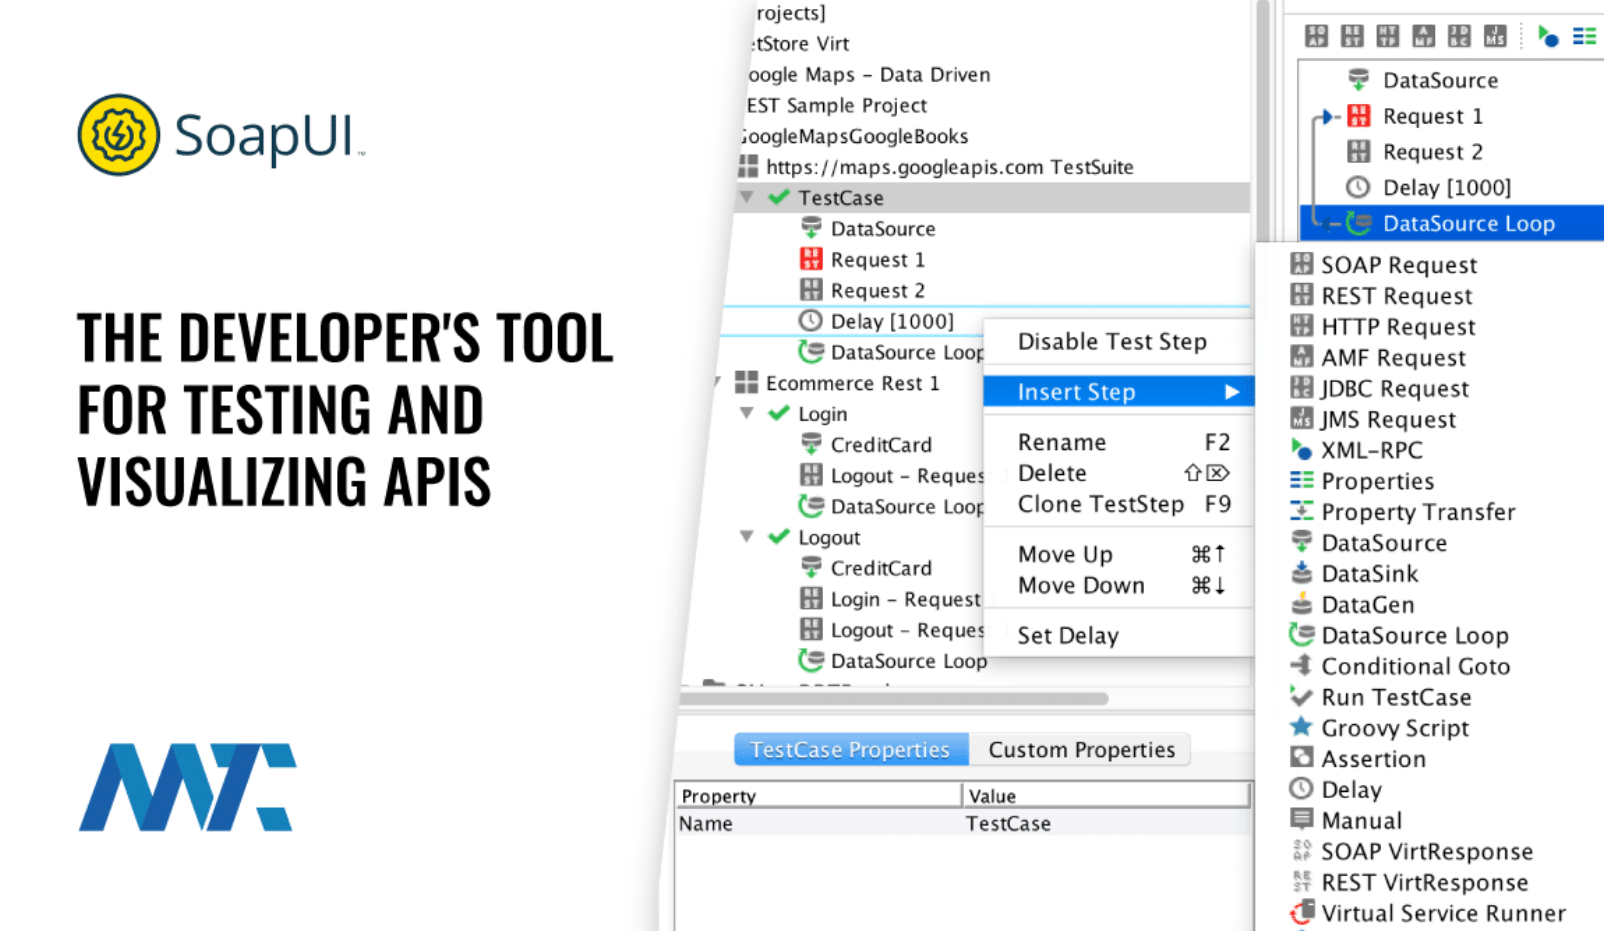Collapse the Login test case node

[746, 413]
